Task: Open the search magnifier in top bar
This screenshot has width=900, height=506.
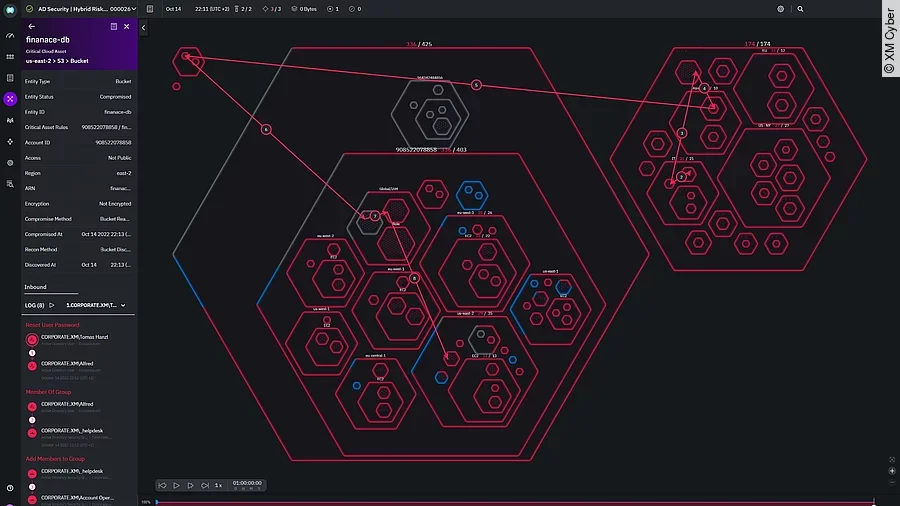Action: click(800, 9)
